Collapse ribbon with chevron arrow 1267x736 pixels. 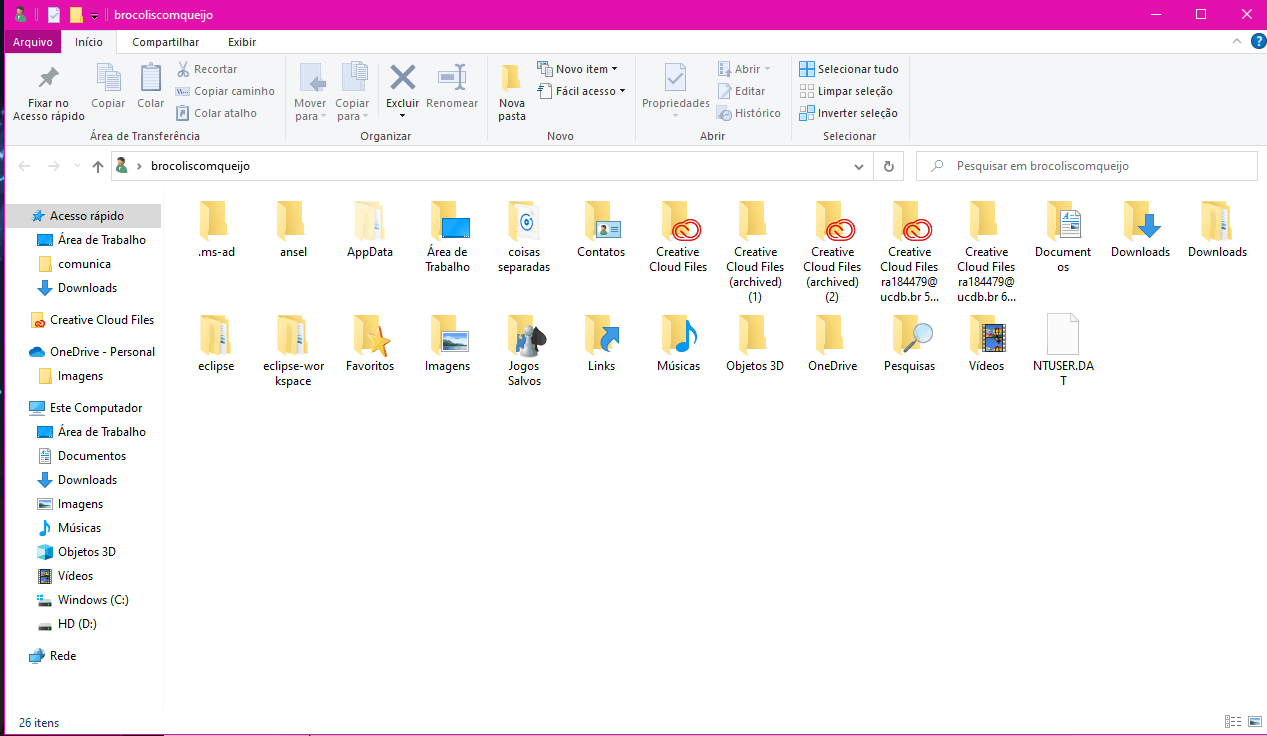click(x=1235, y=42)
